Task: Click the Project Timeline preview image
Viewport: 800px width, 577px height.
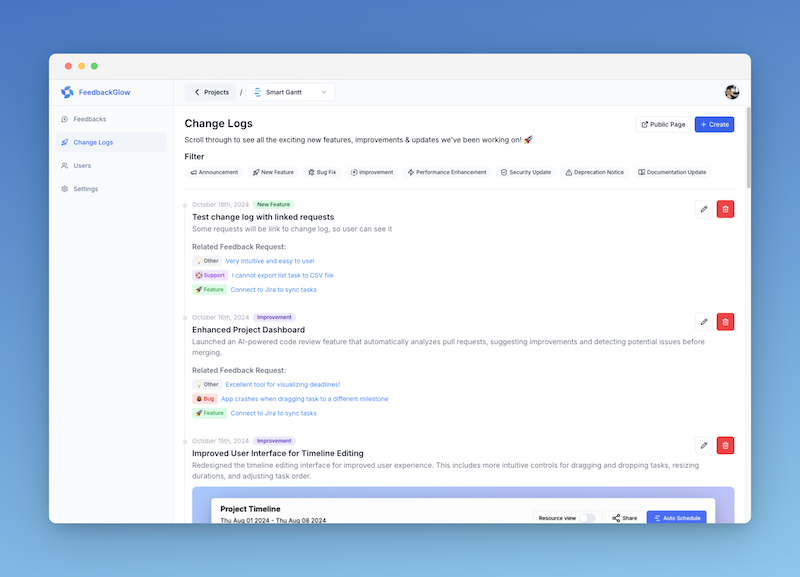Action: pos(463,505)
